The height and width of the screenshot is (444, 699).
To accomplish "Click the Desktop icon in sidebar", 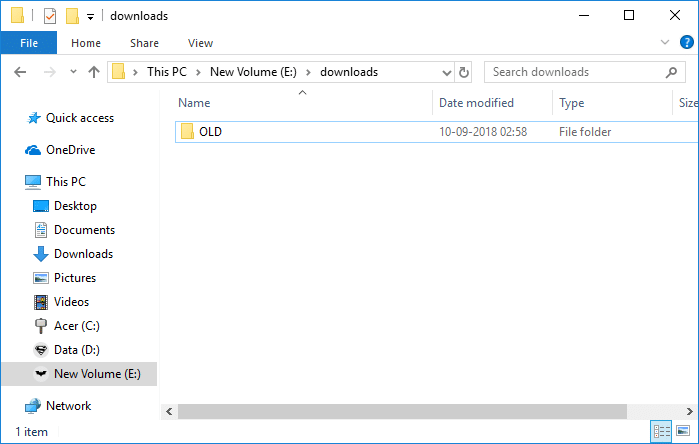I will coord(41,206).
